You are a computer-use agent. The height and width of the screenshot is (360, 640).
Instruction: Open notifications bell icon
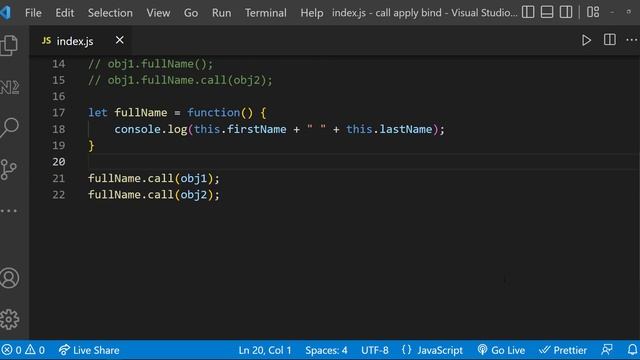(632, 350)
